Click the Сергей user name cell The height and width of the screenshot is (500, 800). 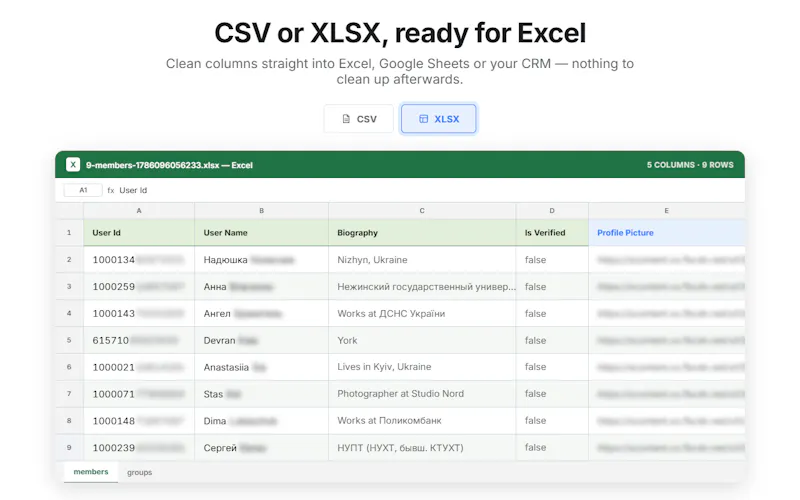(262, 447)
